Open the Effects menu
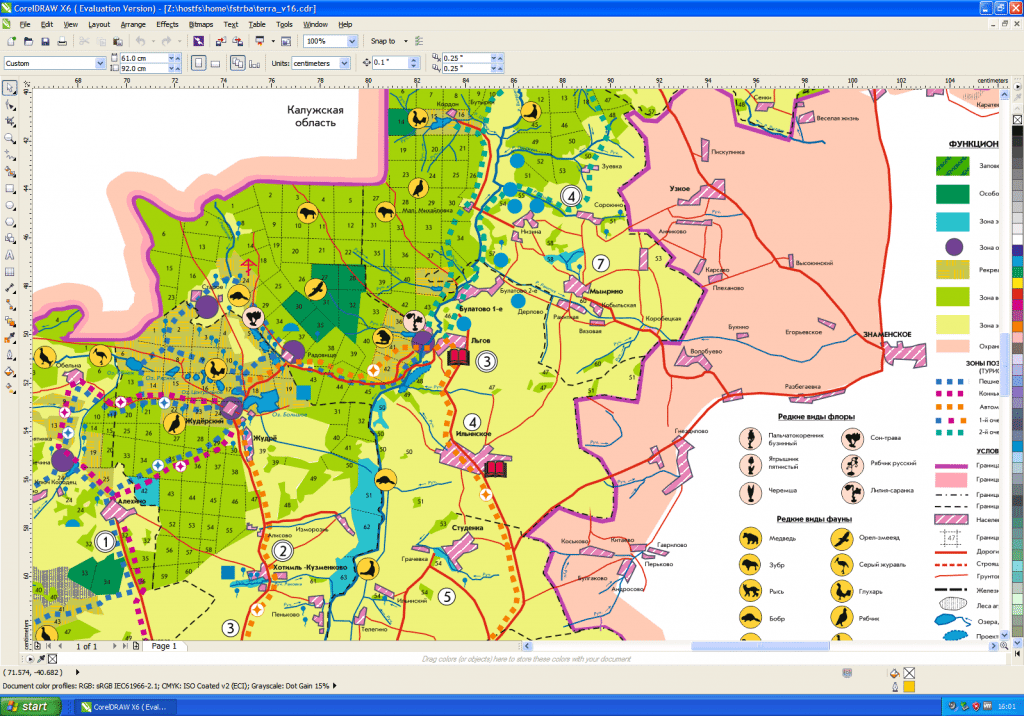This screenshot has height=716, width=1024. tap(167, 23)
